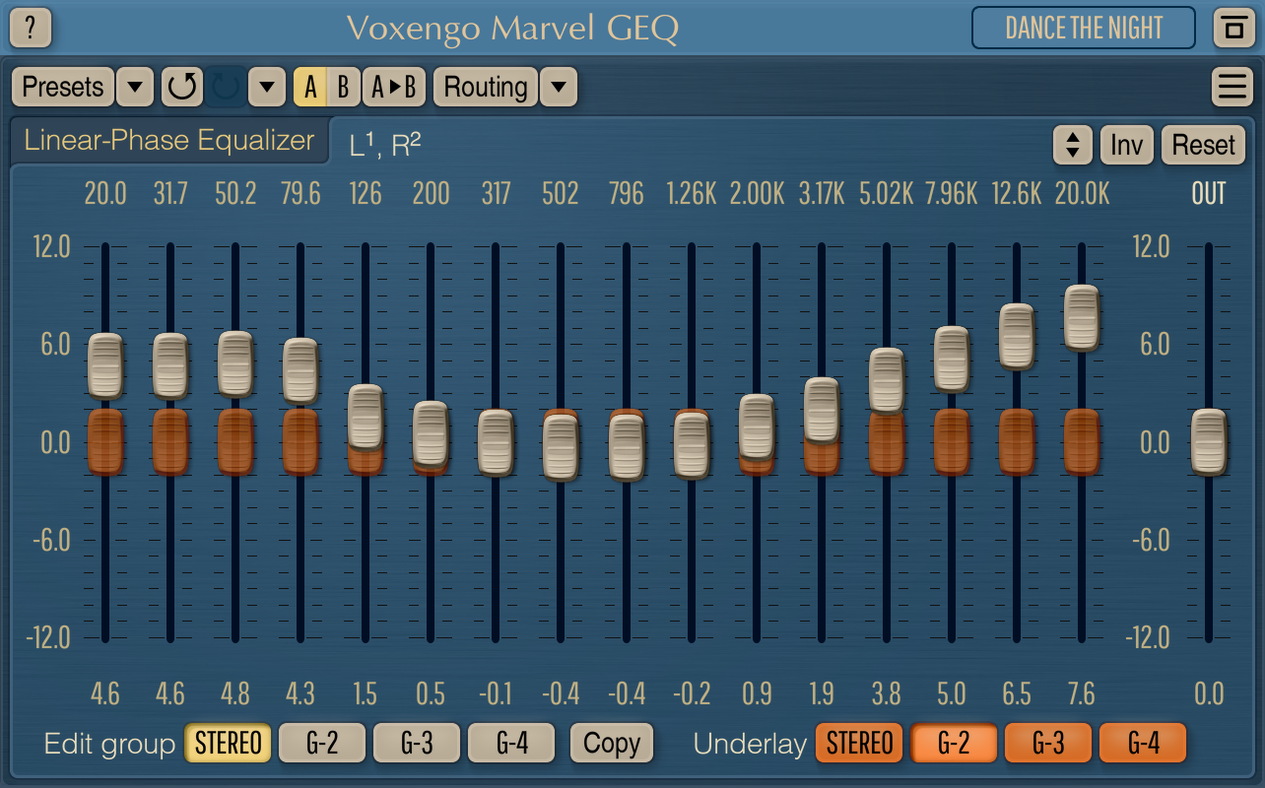Viewport: 1265px width, 788px height.
Task: Open the Linear-Phase Equalizer tab
Action: point(169,141)
